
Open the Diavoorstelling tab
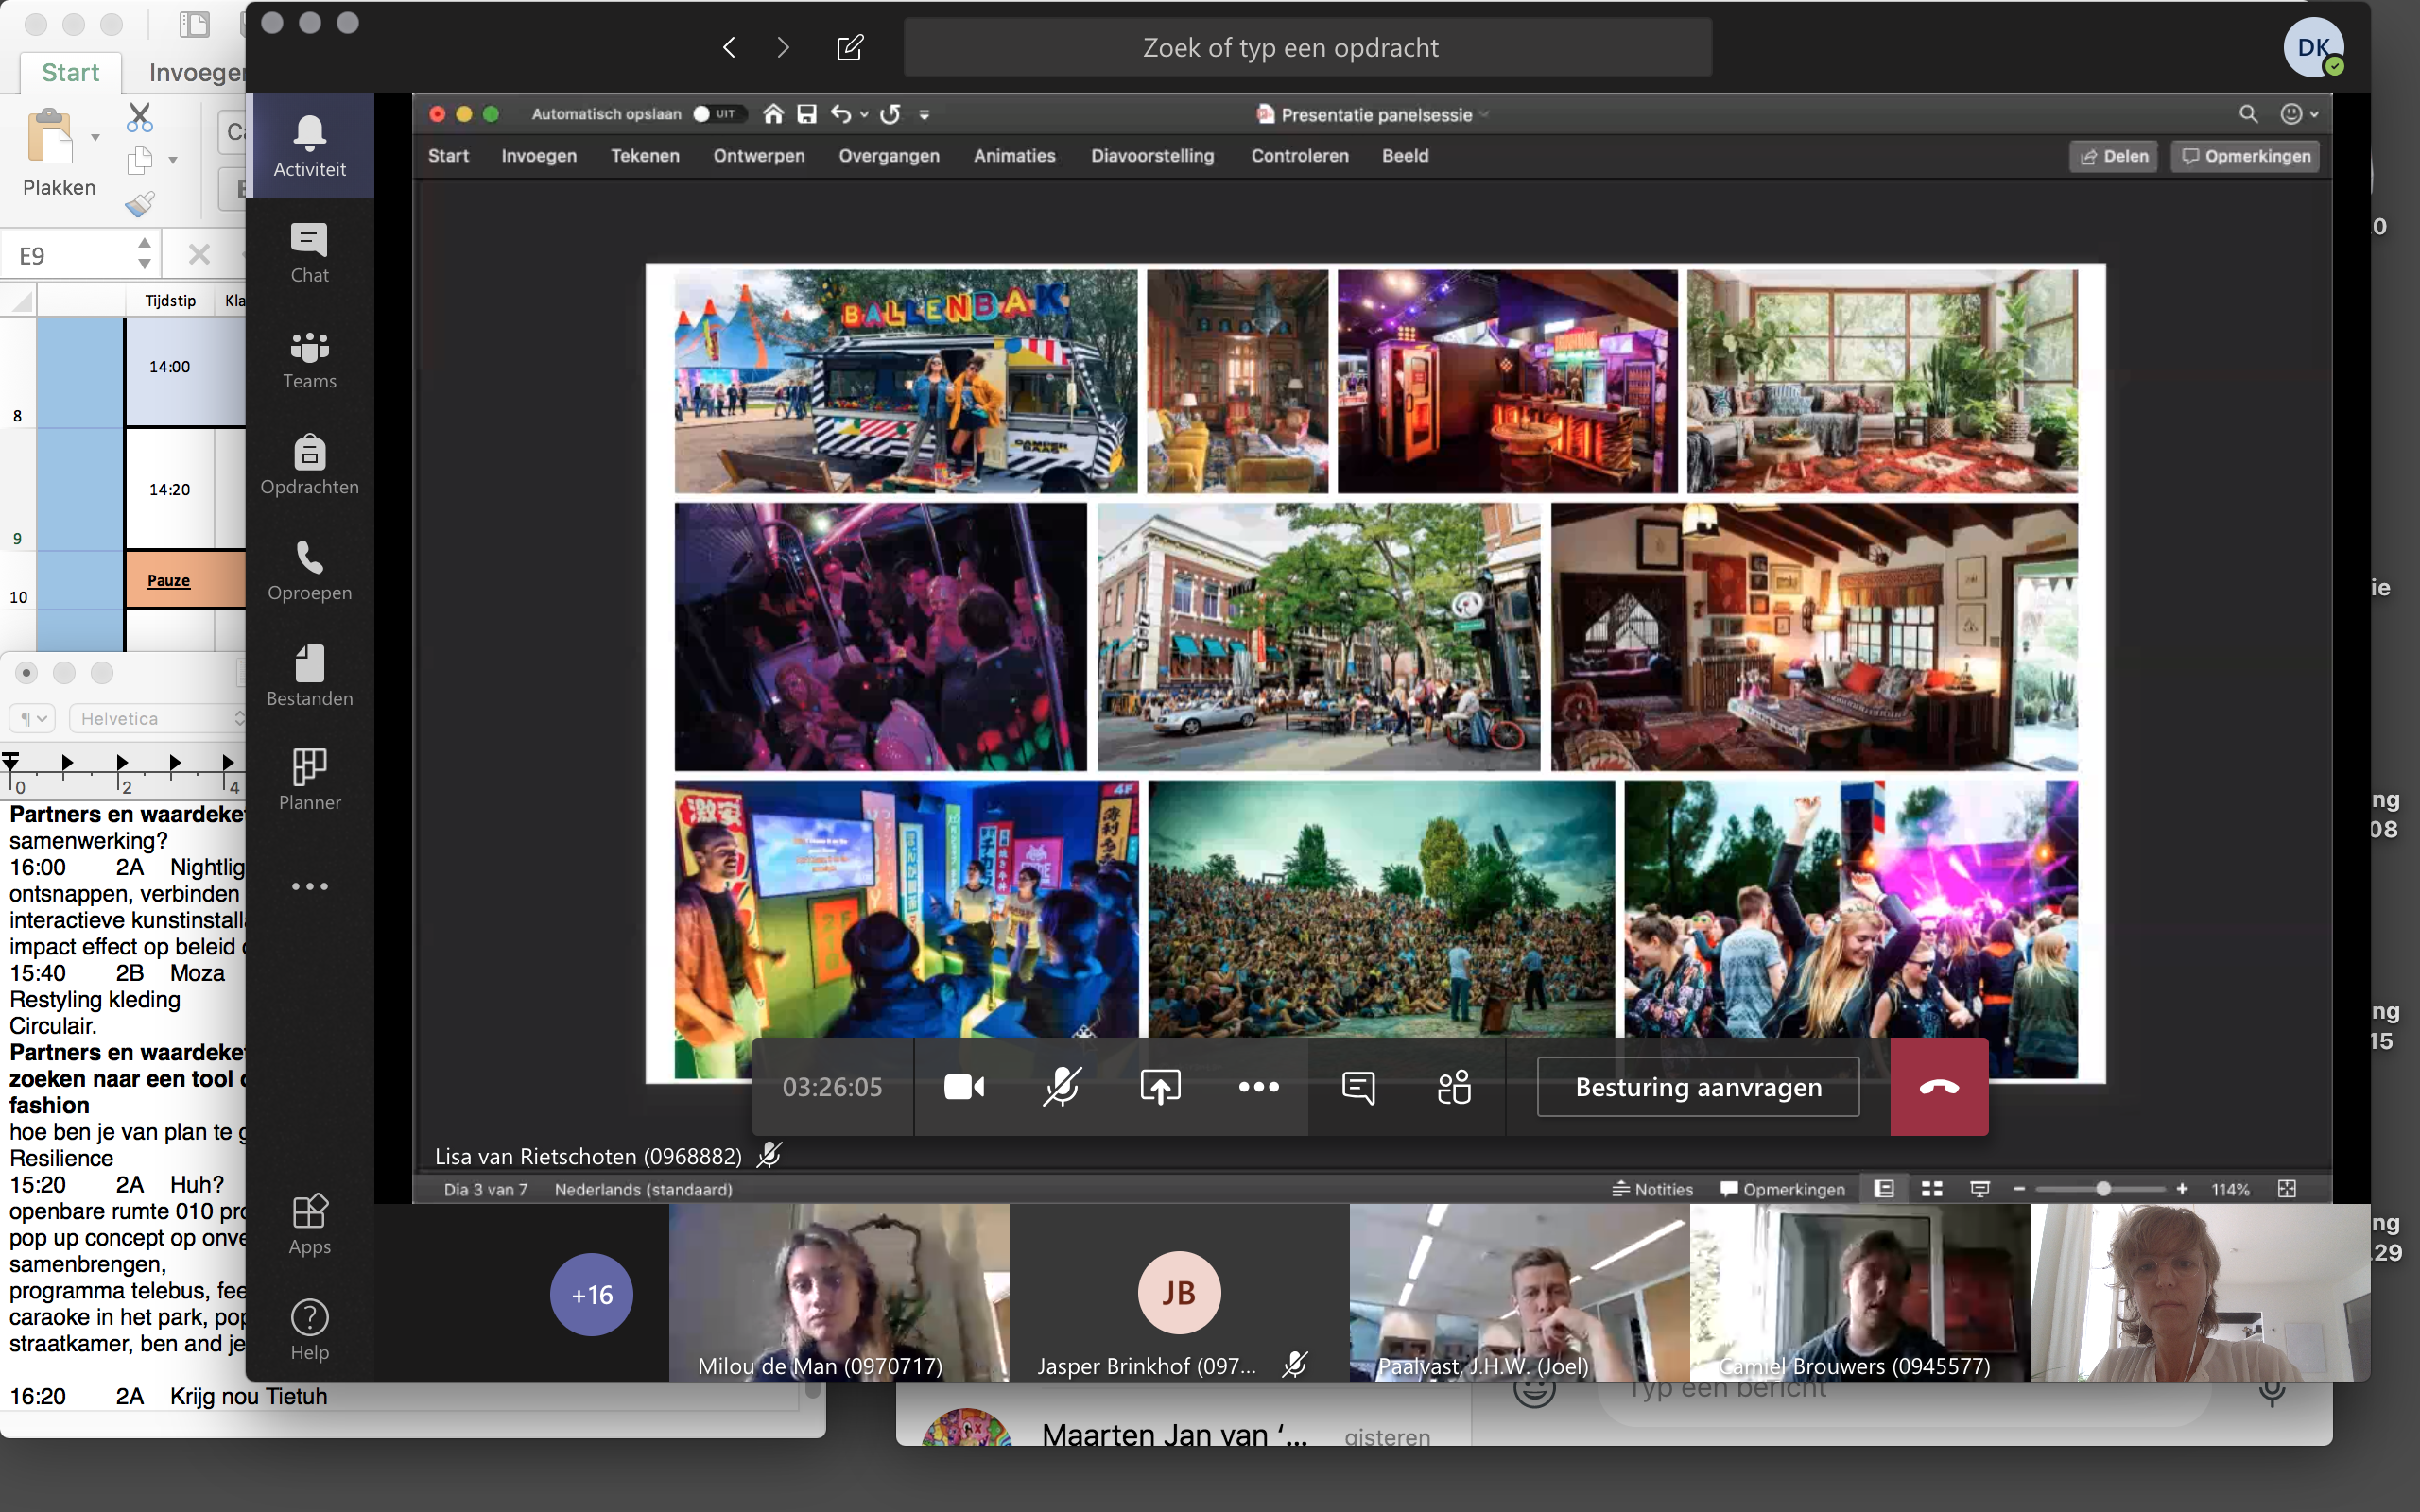1152,156
